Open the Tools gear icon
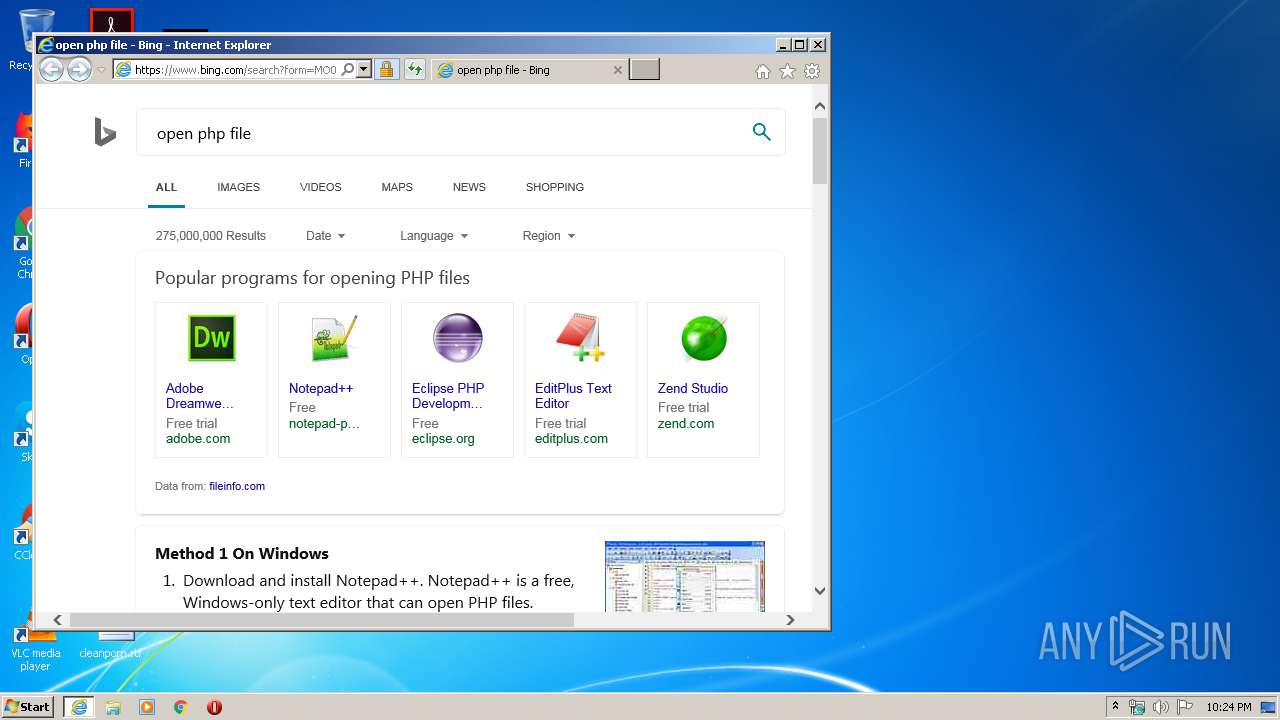Screen dimensions: 1280x720 tap(812, 71)
